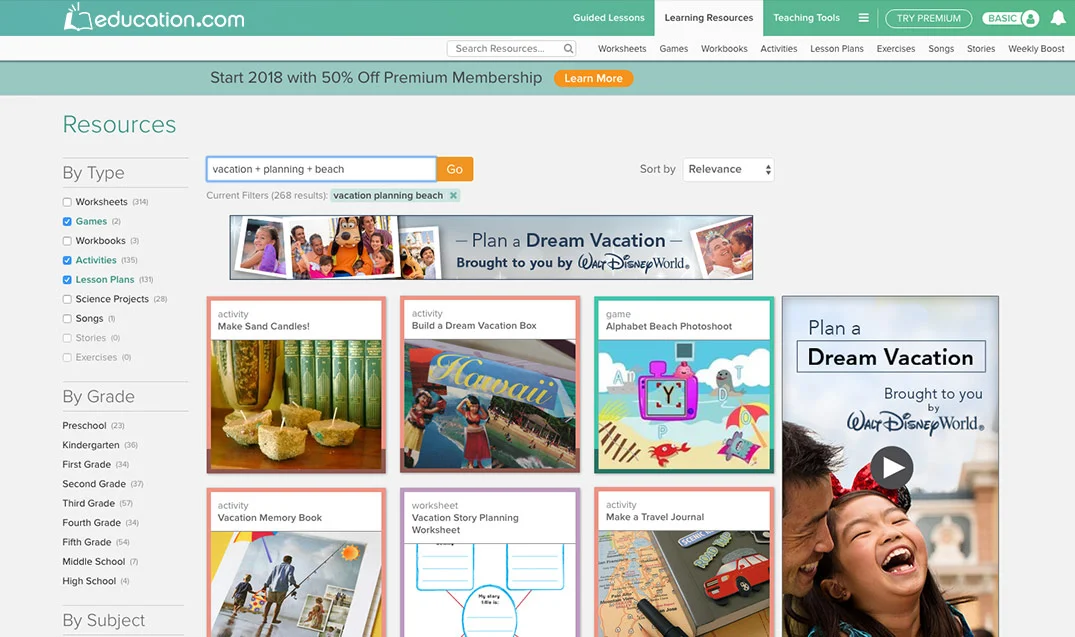Go to Worksheets in the sub-navigation
This screenshot has width=1075, height=637.
click(x=622, y=49)
